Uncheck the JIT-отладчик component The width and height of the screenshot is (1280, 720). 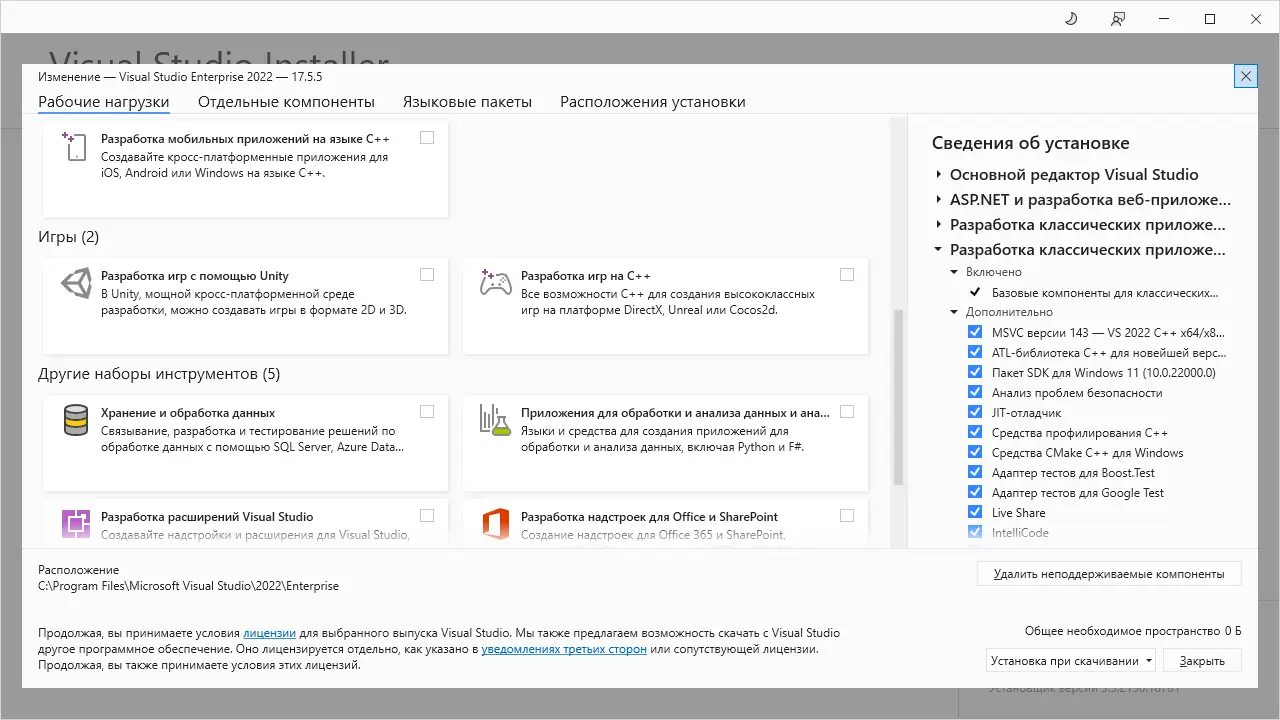pos(975,412)
